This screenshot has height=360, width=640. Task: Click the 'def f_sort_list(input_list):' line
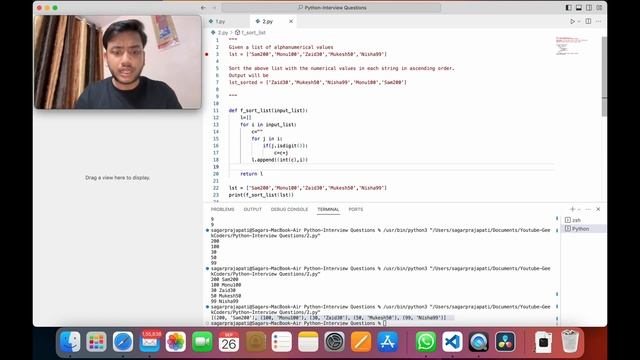tap(268, 111)
